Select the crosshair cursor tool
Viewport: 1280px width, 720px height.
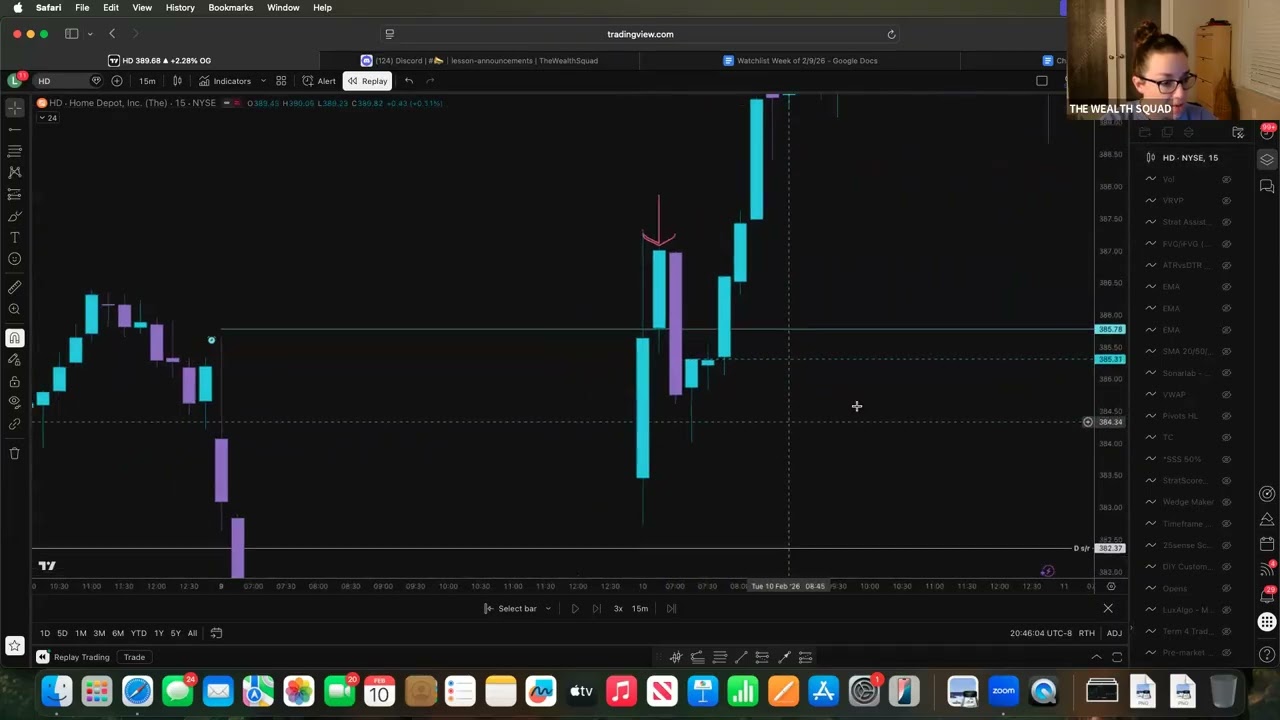[x=15, y=107]
